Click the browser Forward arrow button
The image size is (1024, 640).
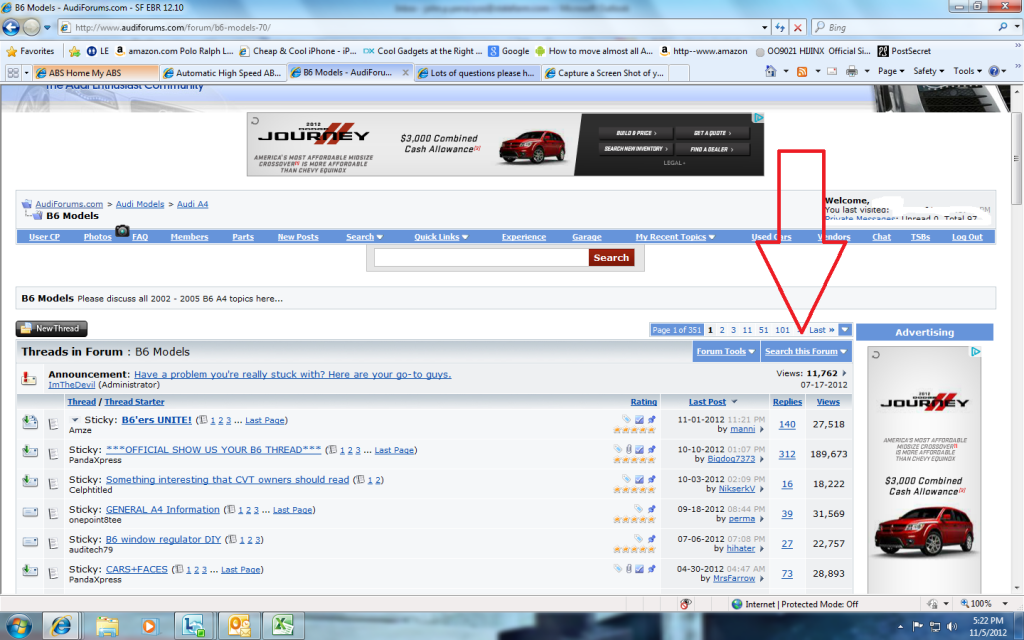tap(31, 27)
